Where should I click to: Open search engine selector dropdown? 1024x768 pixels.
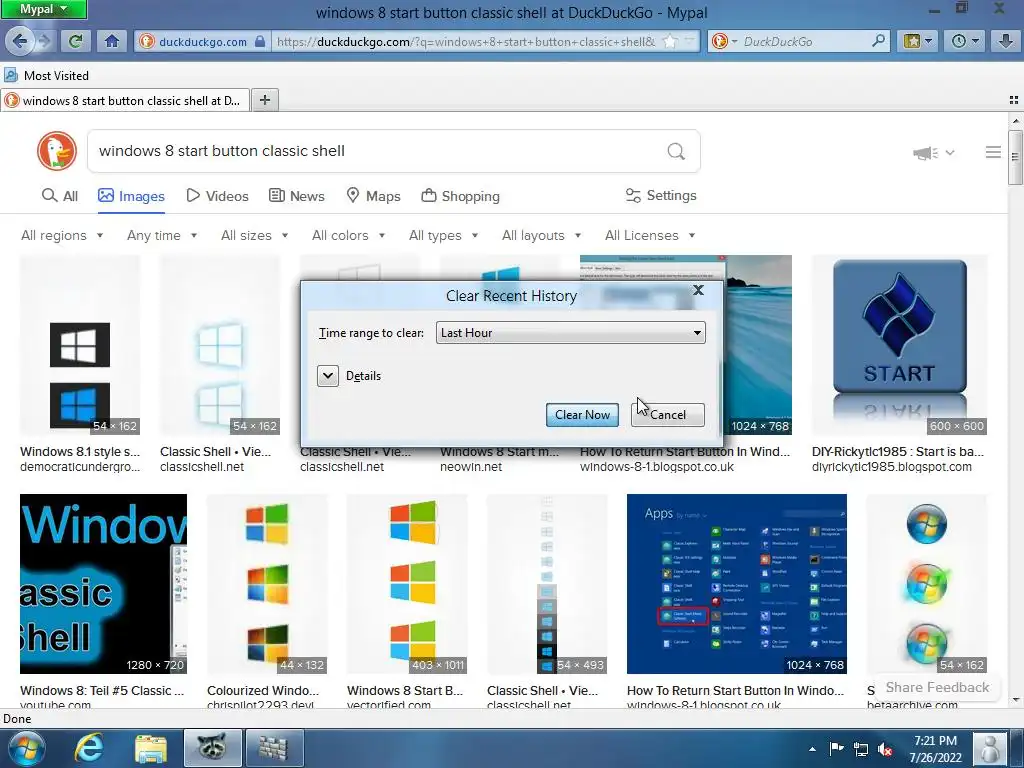pyautogui.click(x=724, y=41)
